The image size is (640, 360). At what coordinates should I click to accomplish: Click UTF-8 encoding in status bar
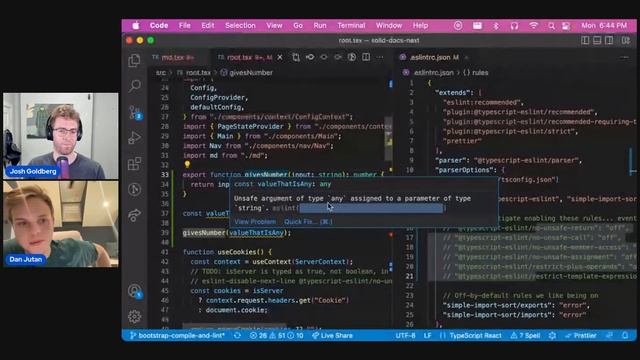[405, 336]
